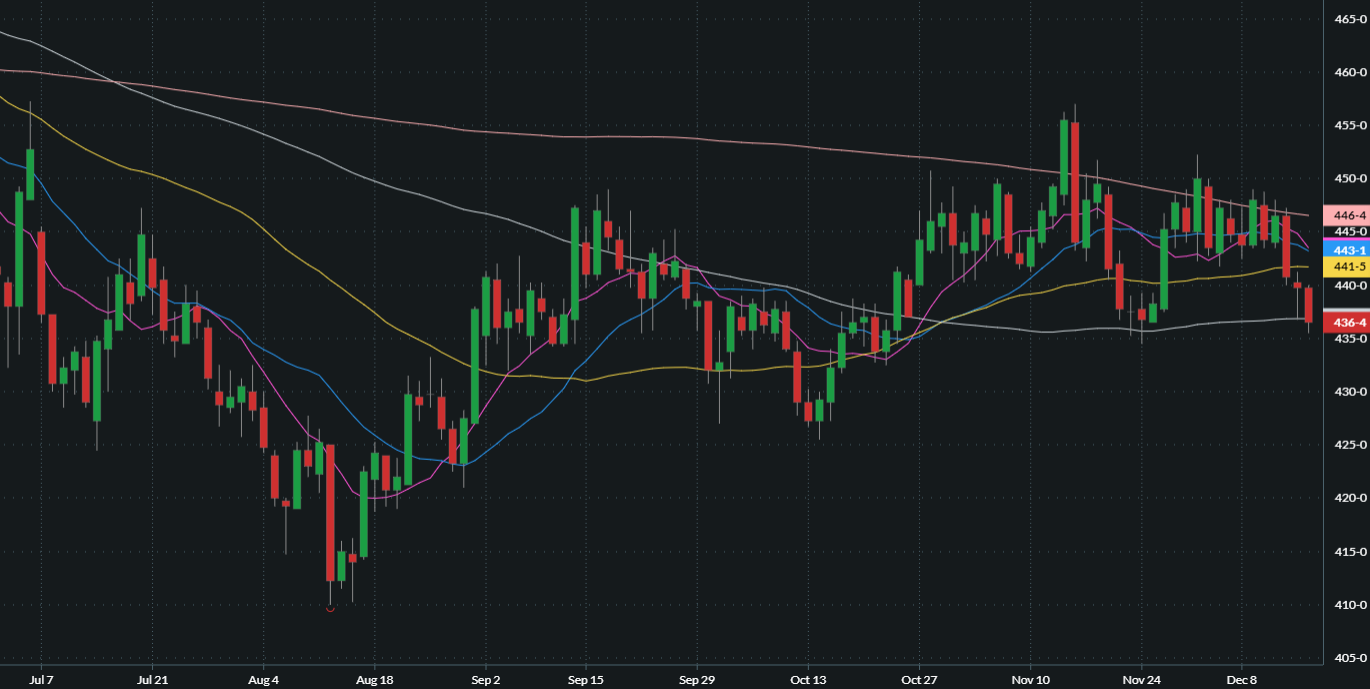This screenshot has height=689, width=1370.
Task: Click the long red candle bottoming near 412
Action: pos(330,510)
